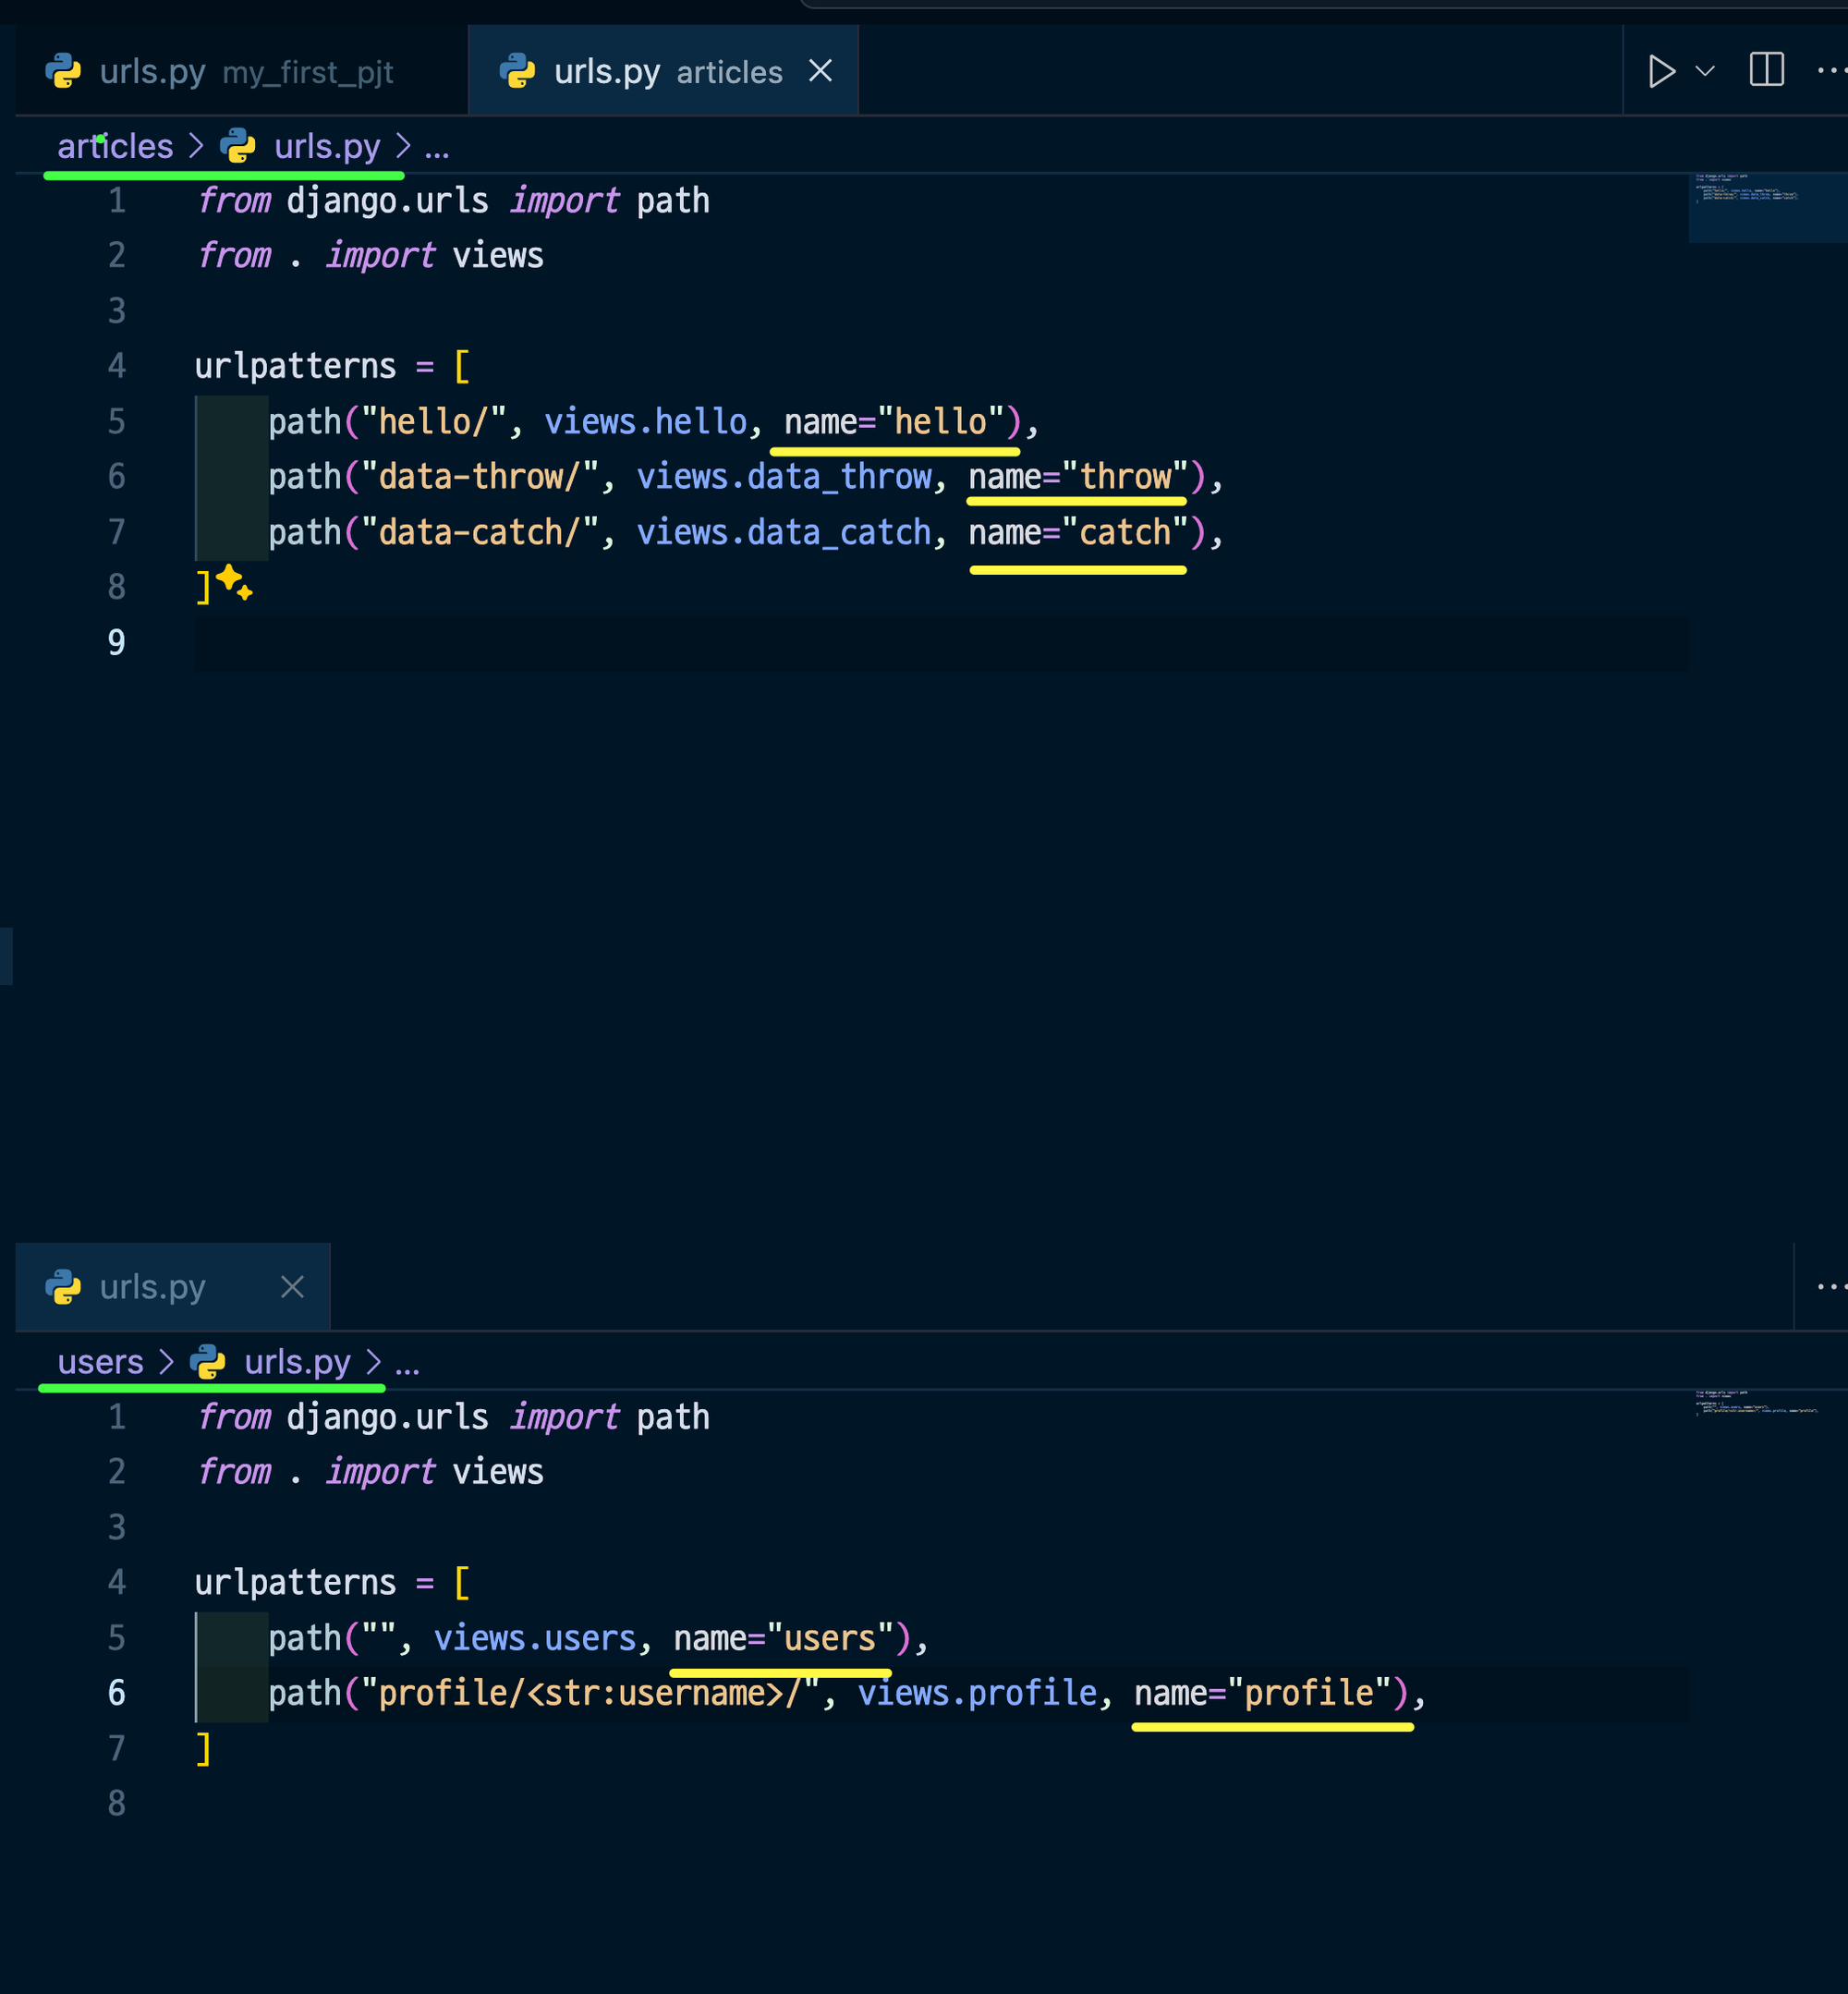The height and width of the screenshot is (1994, 1848).
Task: Click users folder in breadcrumb
Action: pyautogui.click(x=100, y=1363)
